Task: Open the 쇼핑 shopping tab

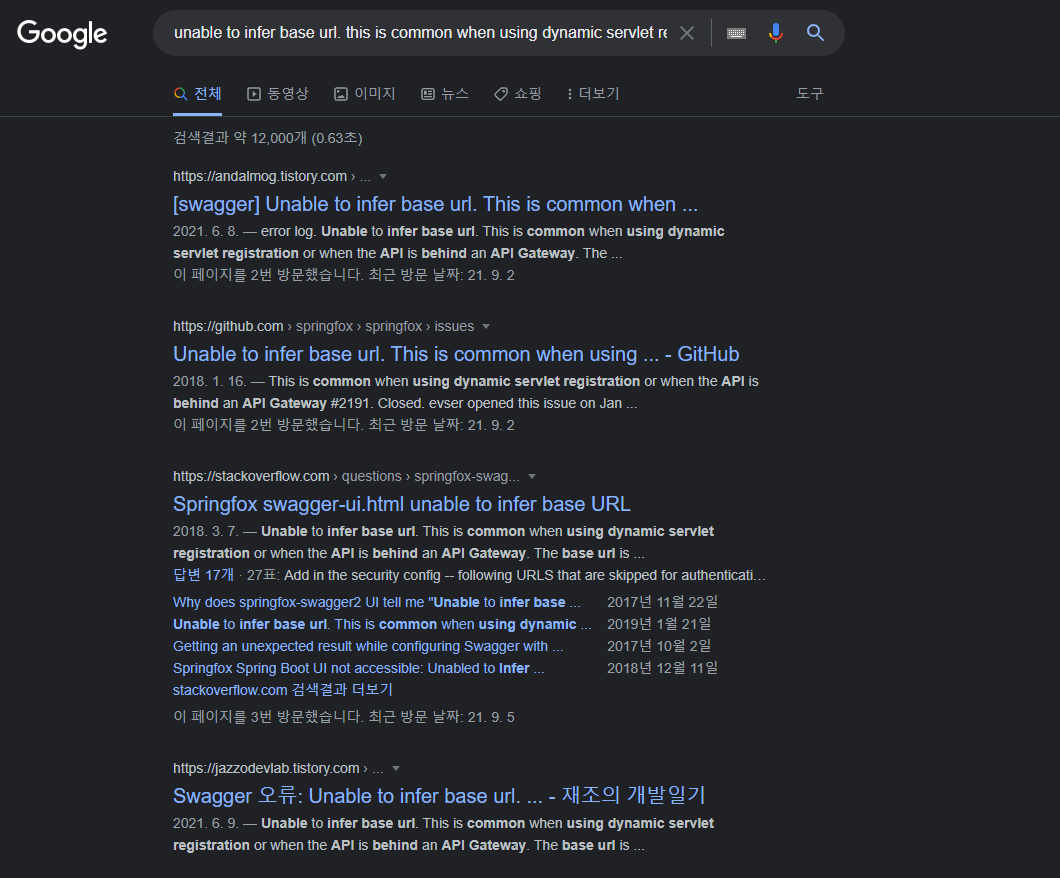Action: tap(518, 93)
